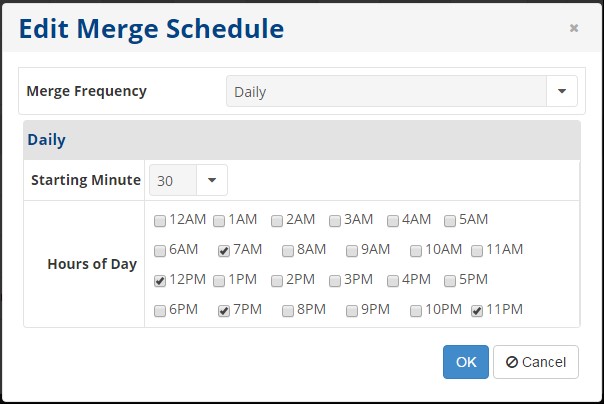Image resolution: width=605 pixels, height=404 pixels.
Task: Click the Cancel button
Action: 536,362
